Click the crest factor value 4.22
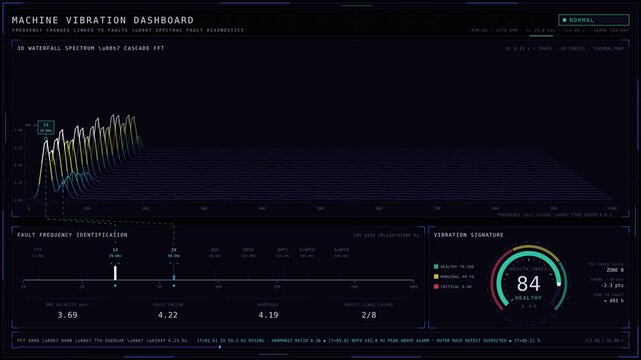 (168, 315)
